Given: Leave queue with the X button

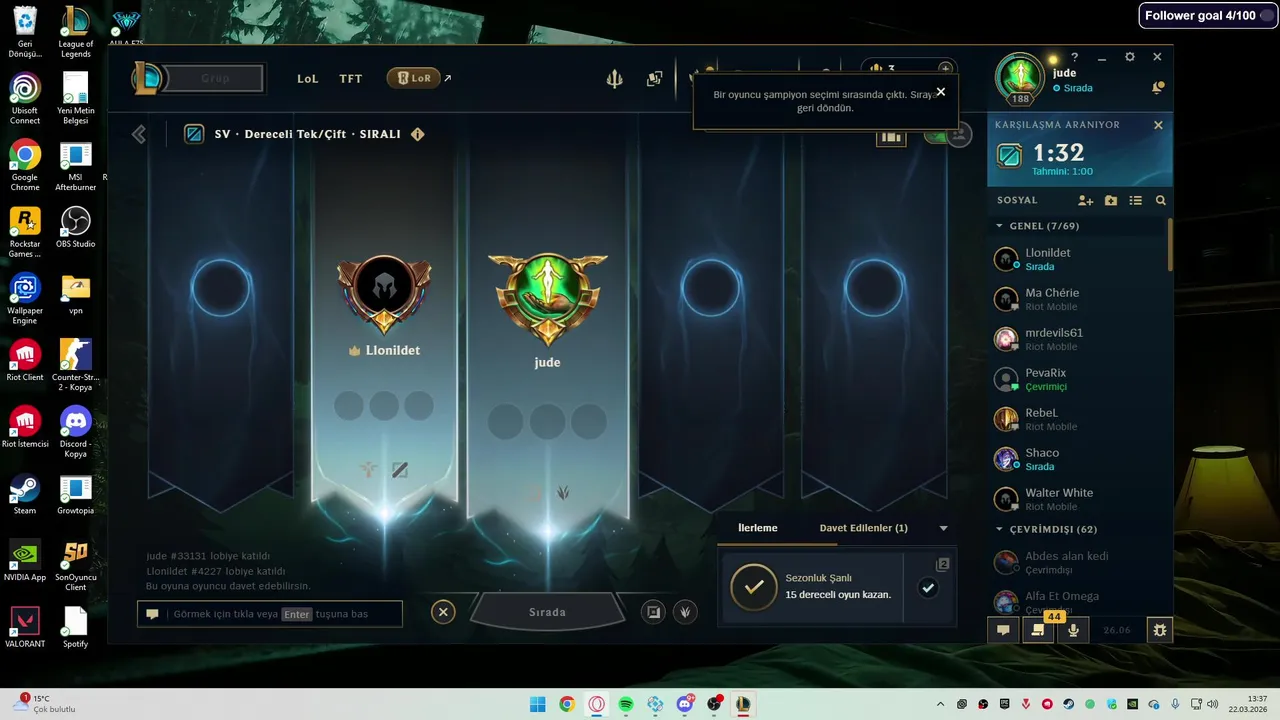Looking at the screenshot, I should [443, 612].
